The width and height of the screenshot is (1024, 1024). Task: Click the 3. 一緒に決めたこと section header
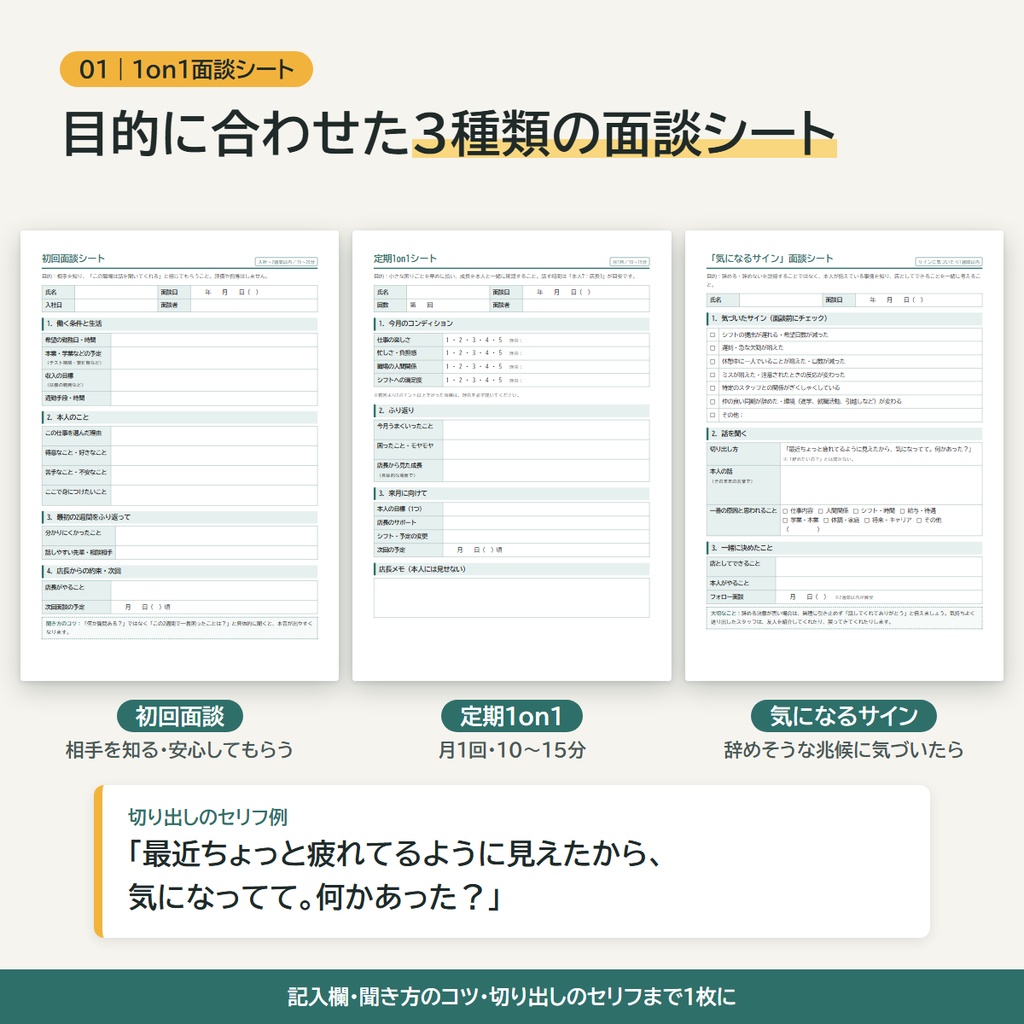tap(844, 547)
